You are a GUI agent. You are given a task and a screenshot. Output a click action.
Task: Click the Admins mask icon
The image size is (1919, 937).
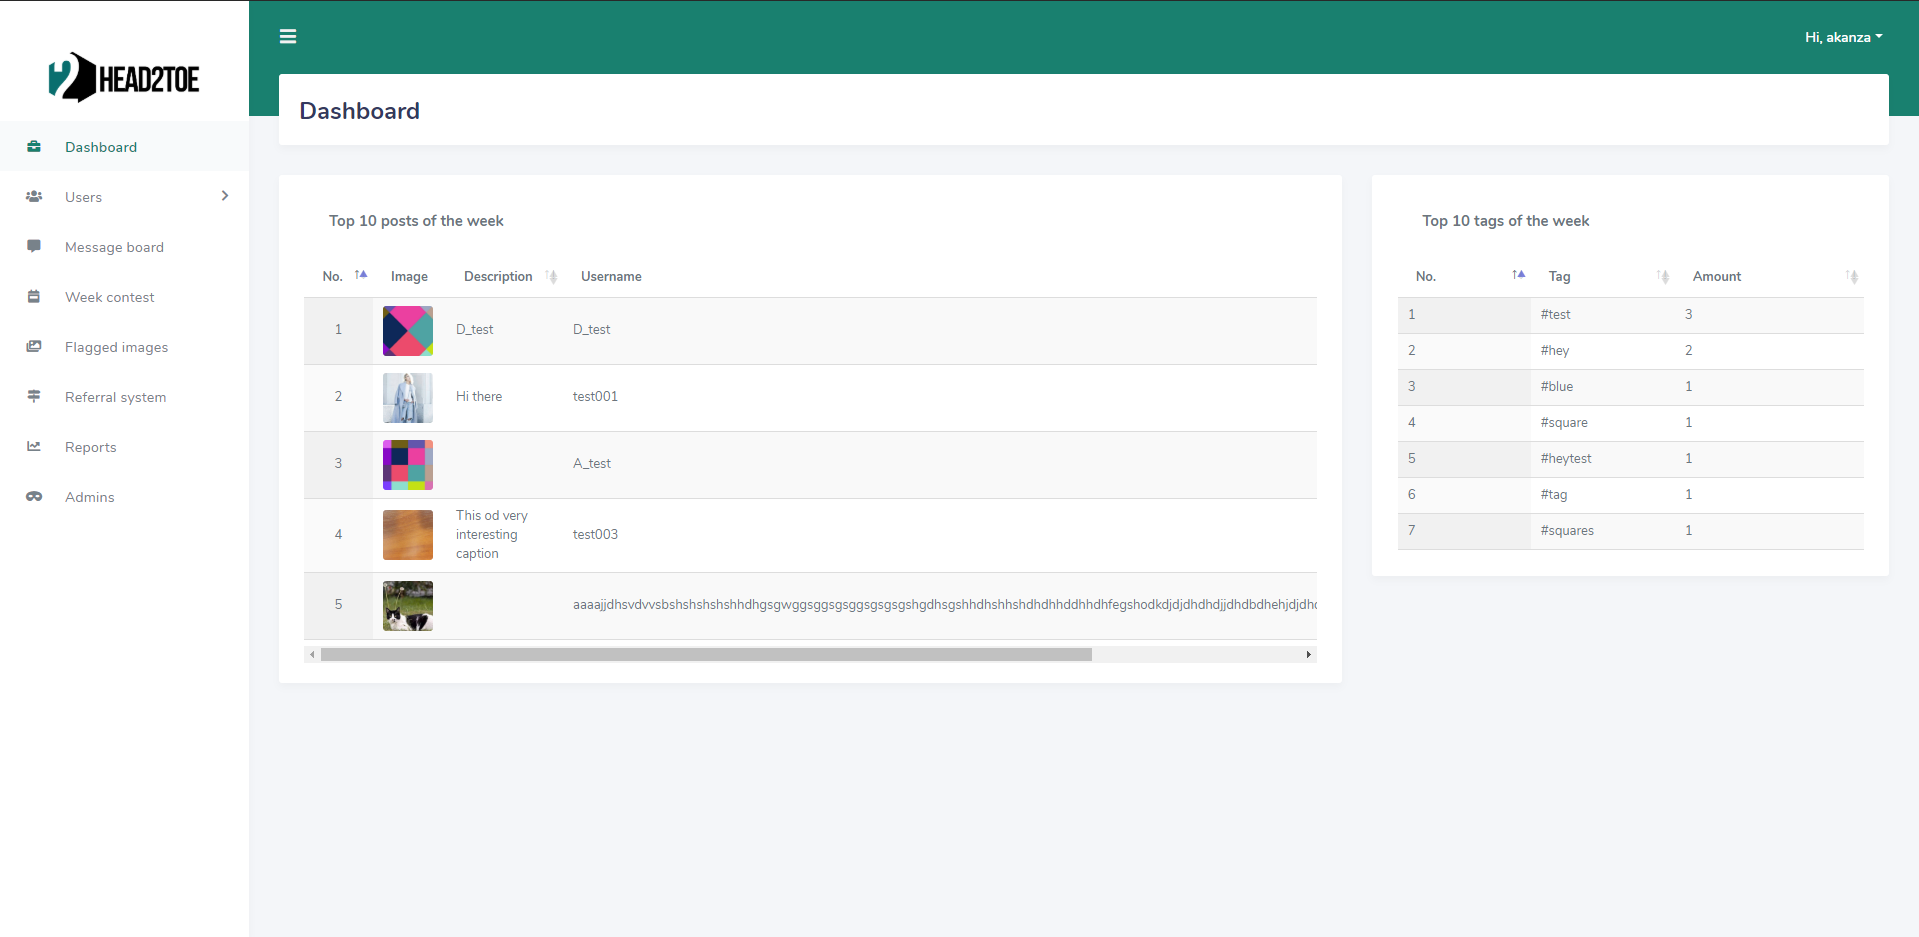coord(34,497)
